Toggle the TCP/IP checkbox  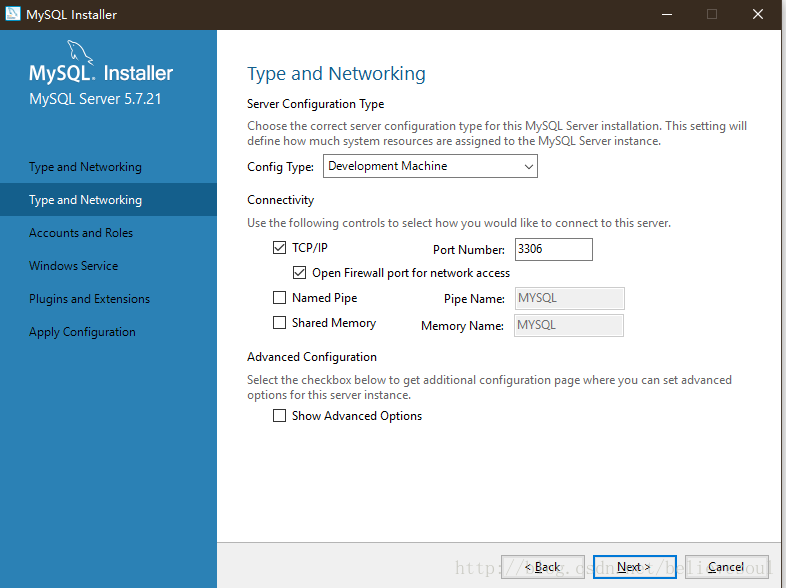tap(279, 248)
